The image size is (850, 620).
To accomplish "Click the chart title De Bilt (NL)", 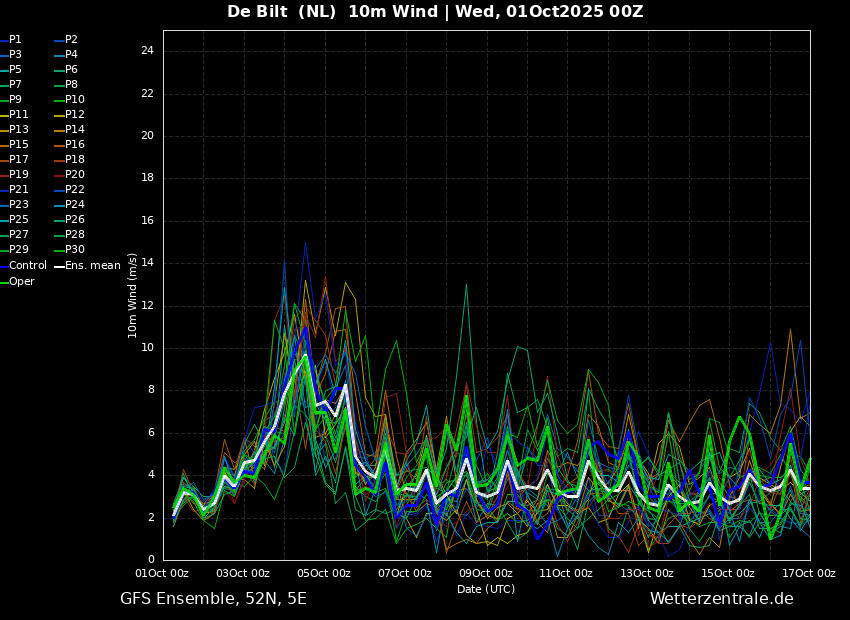I will tap(281, 11).
